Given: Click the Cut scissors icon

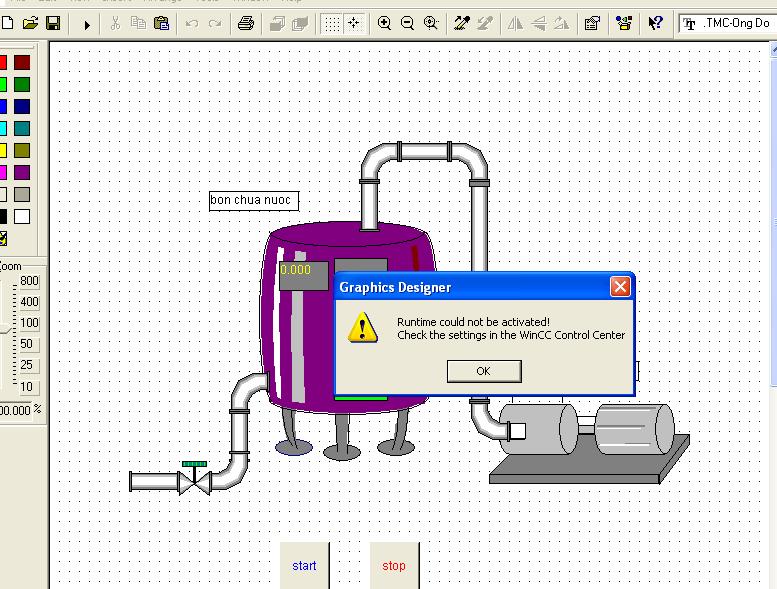Looking at the screenshot, I should pos(115,23).
